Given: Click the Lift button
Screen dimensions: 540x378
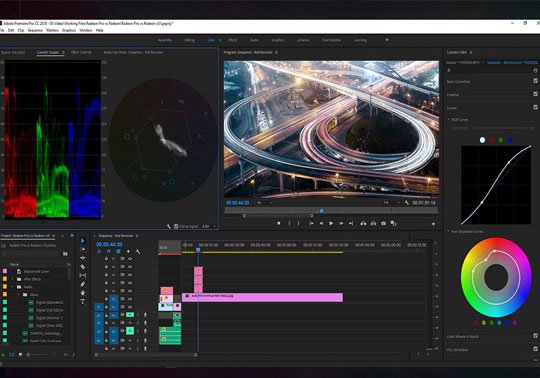Looking at the screenshot, I should tap(363, 223).
